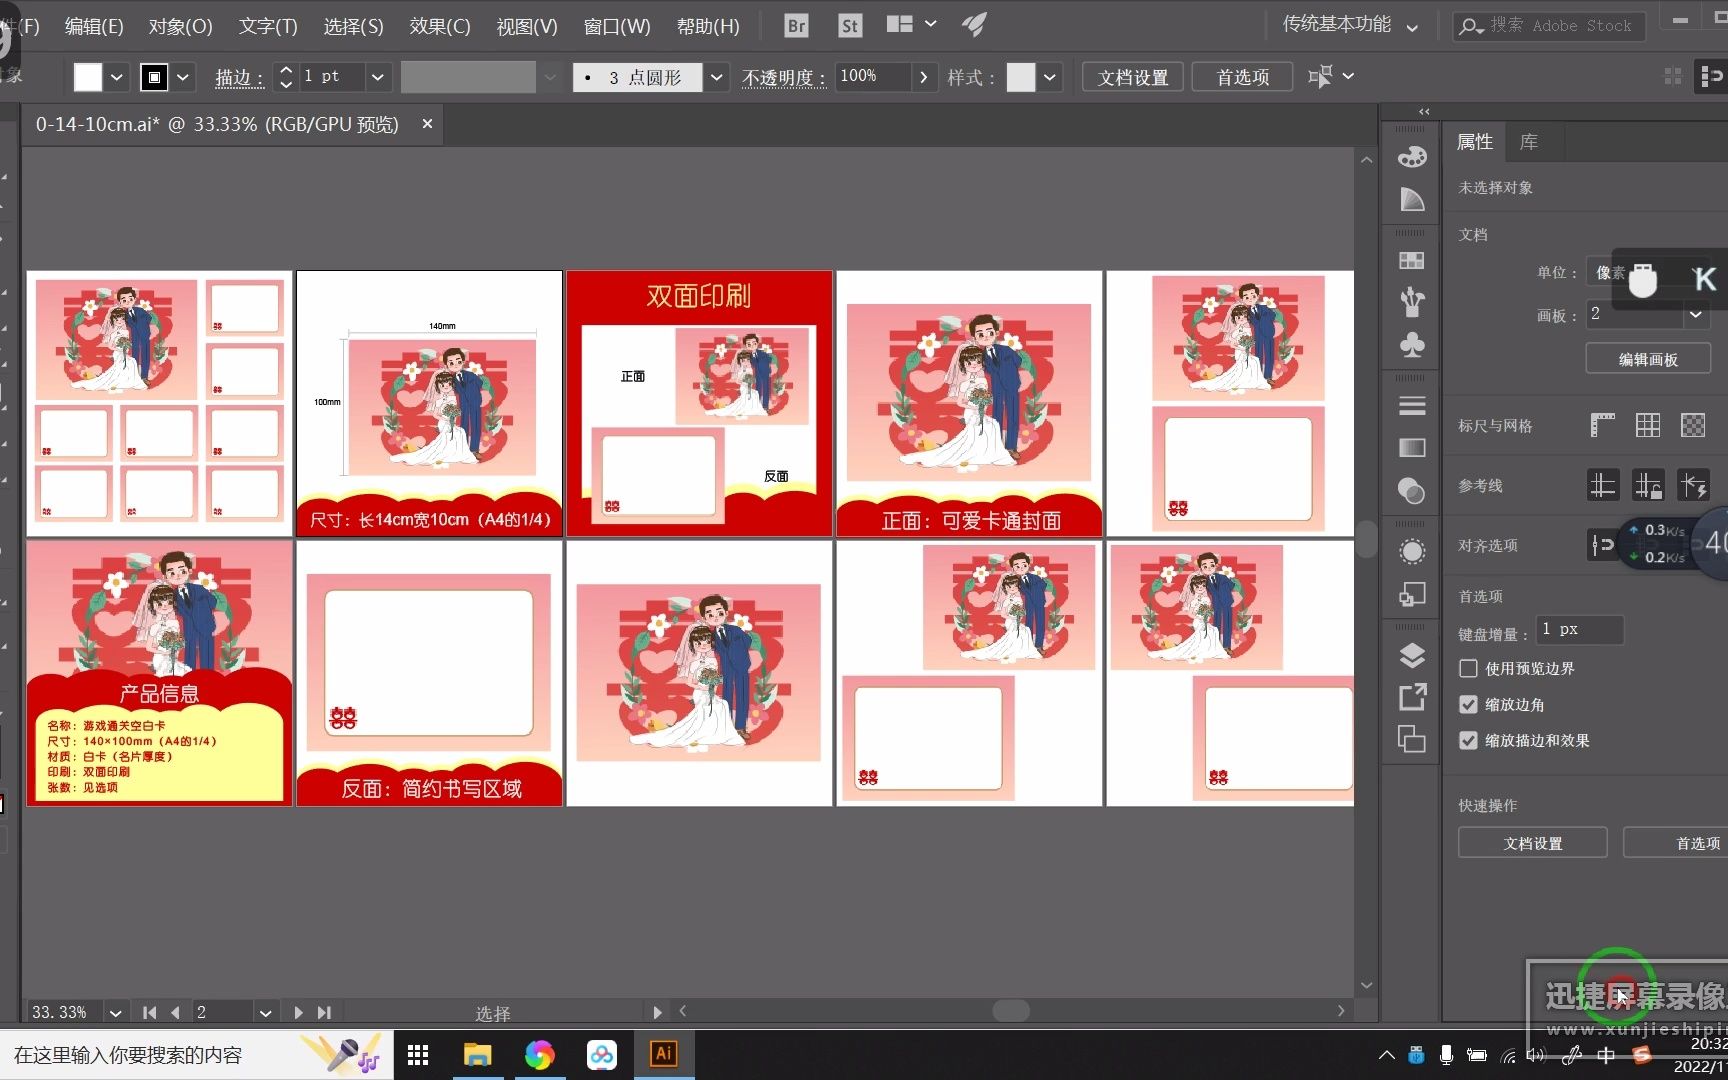Collapse the panel dock with double arrows
Image resolution: width=1728 pixels, height=1080 pixels.
pyautogui.click(x=1424, y=111)
